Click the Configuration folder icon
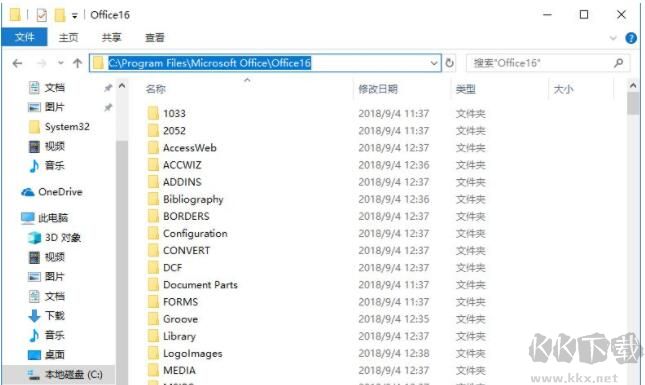 click(153, 233)
